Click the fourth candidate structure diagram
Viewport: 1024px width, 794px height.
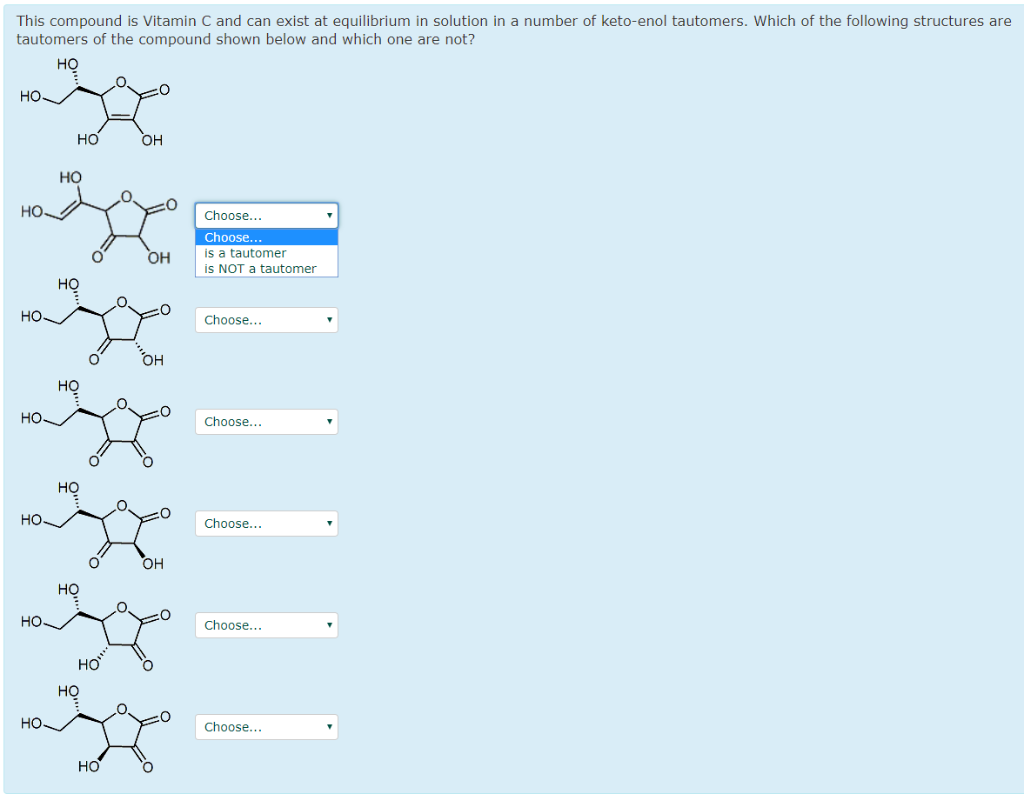[x=95, y=523]
